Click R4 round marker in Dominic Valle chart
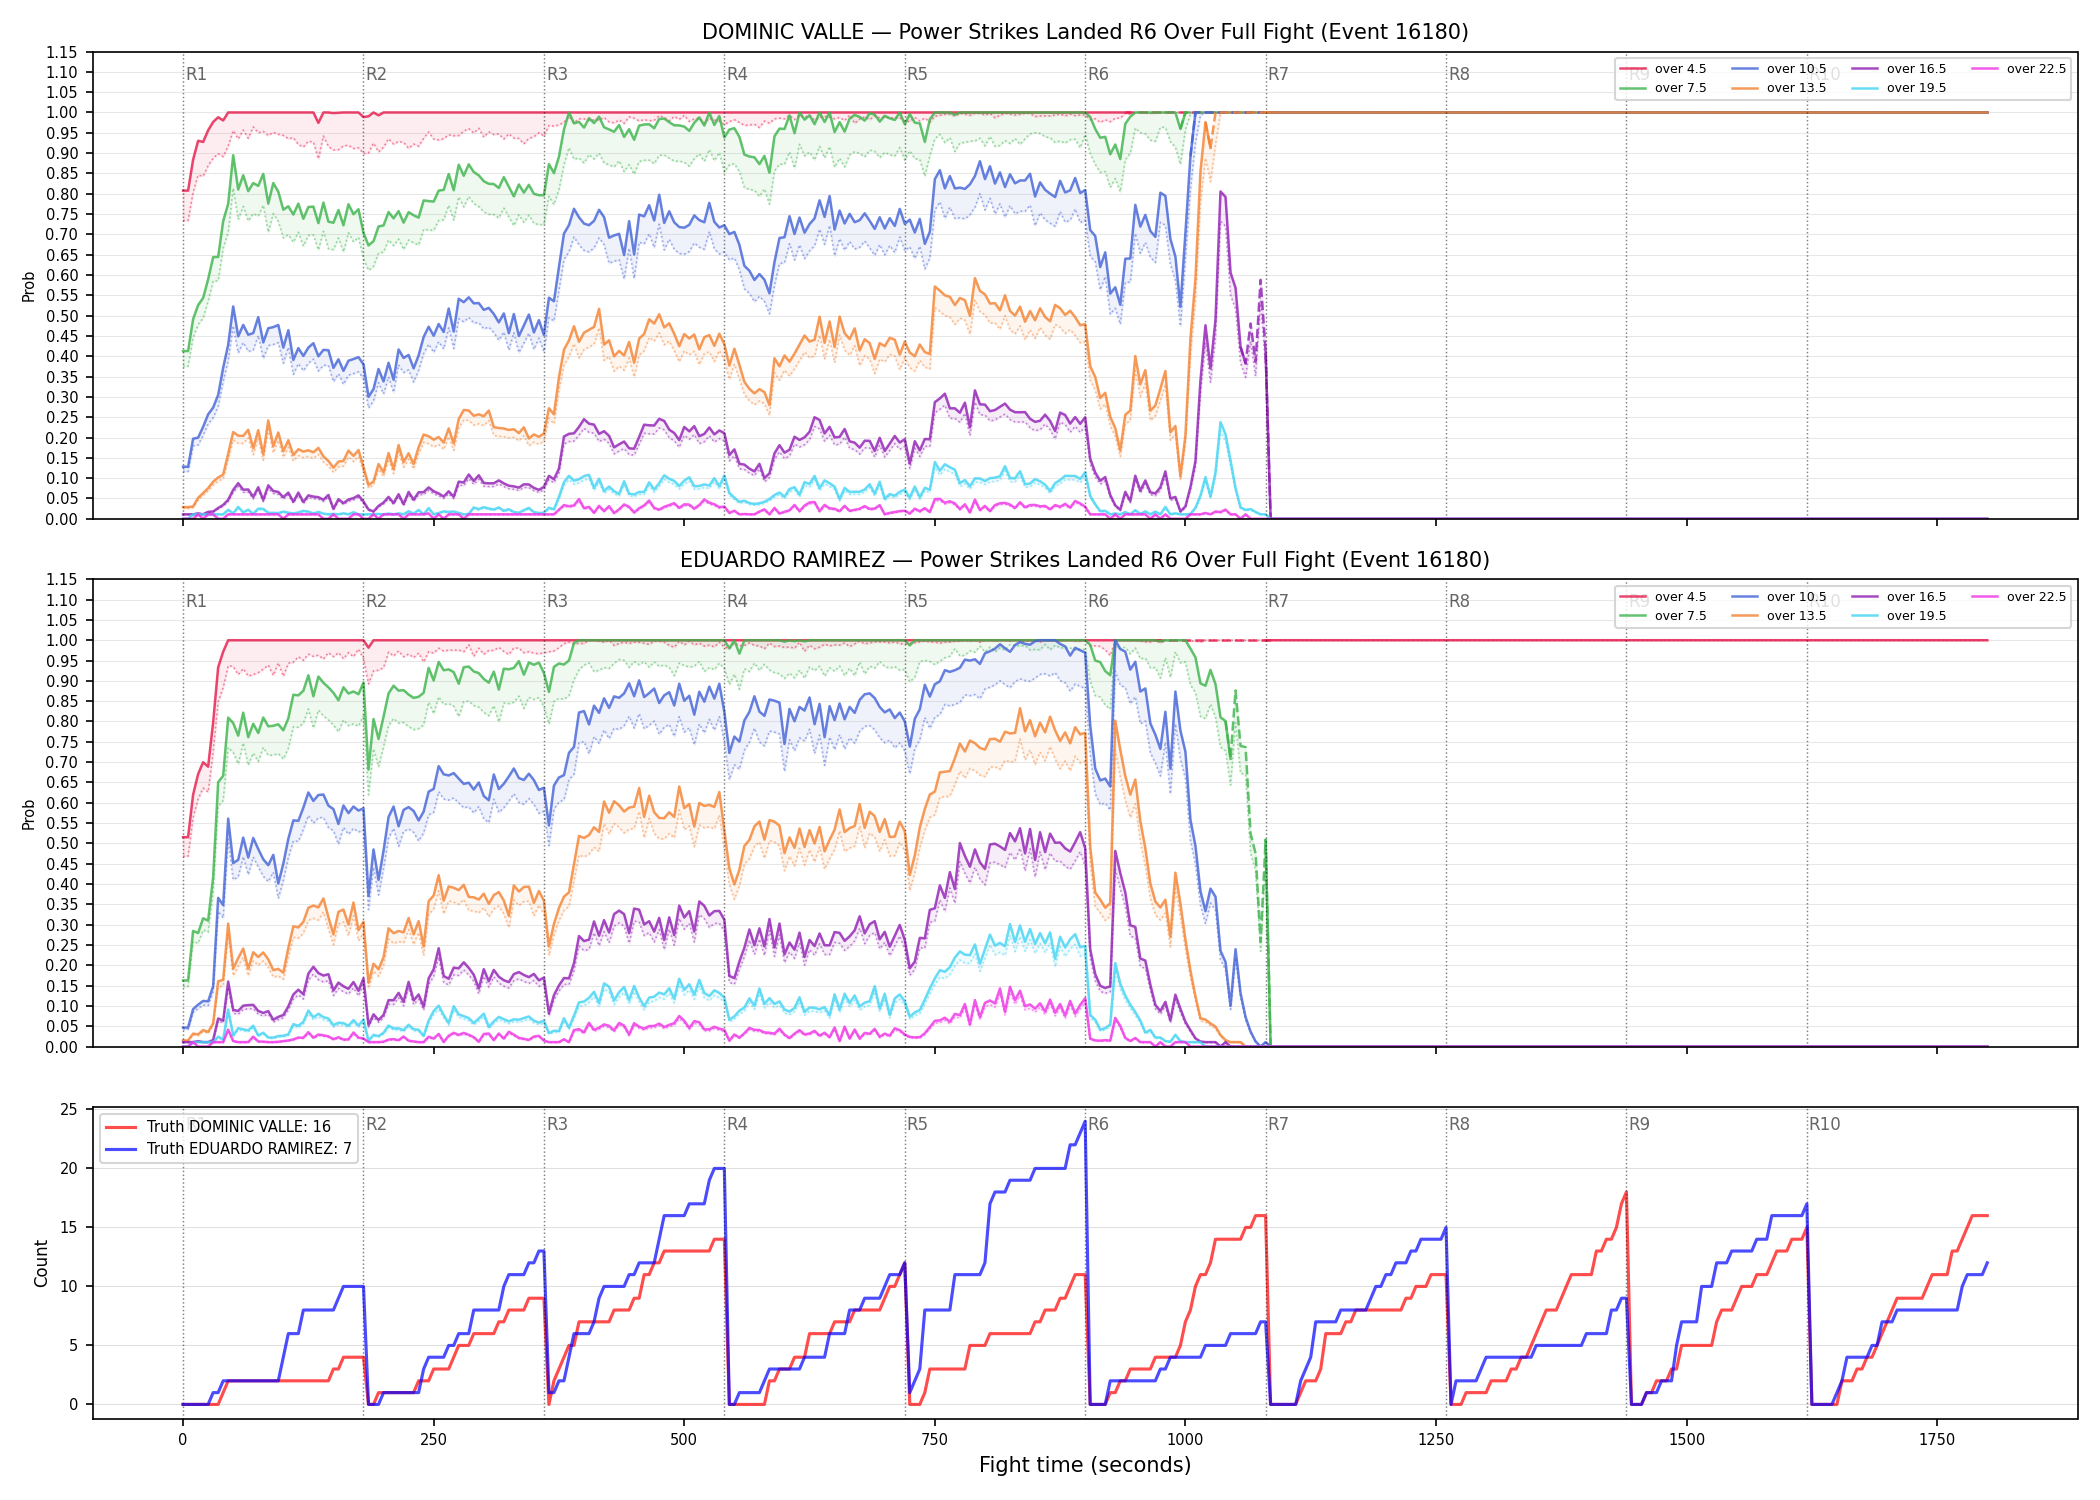2100x1500 pixels. (737, 74)
